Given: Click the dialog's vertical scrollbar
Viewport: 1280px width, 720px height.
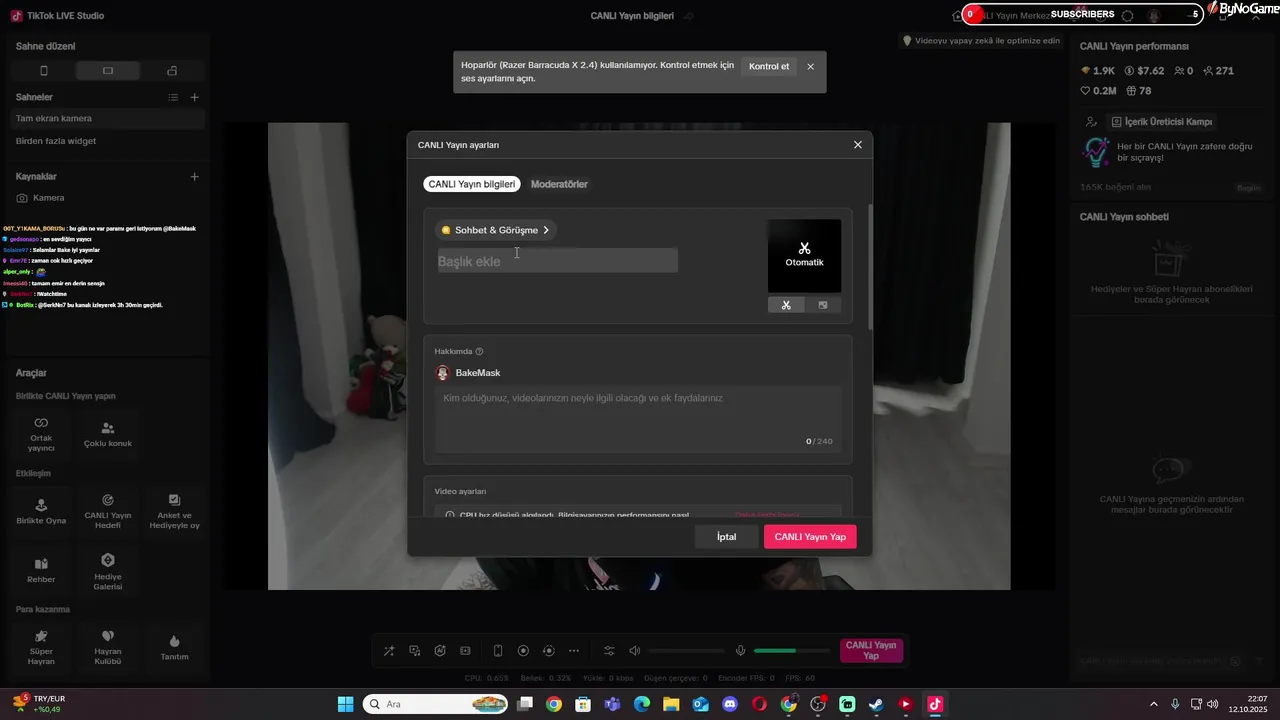Looking at the screenshot, I should point(870,268).
